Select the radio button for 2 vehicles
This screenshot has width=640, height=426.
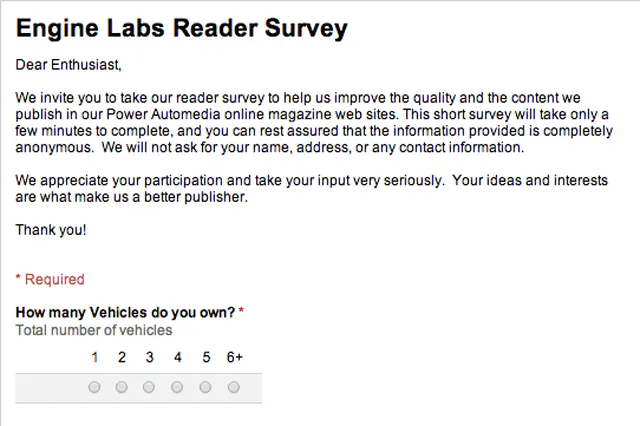pos(122,387)
